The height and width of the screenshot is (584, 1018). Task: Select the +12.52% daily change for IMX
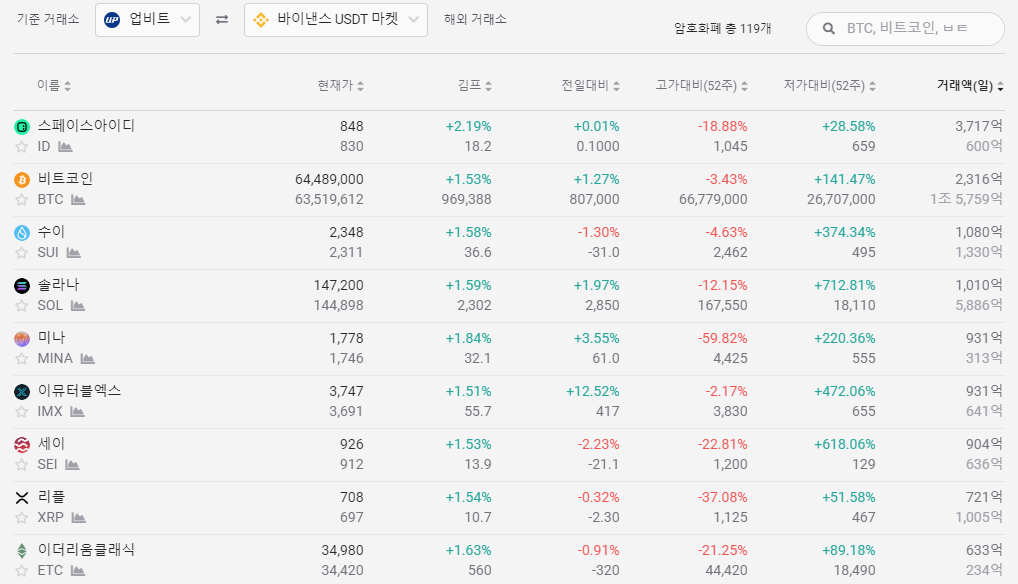(592, 391)
